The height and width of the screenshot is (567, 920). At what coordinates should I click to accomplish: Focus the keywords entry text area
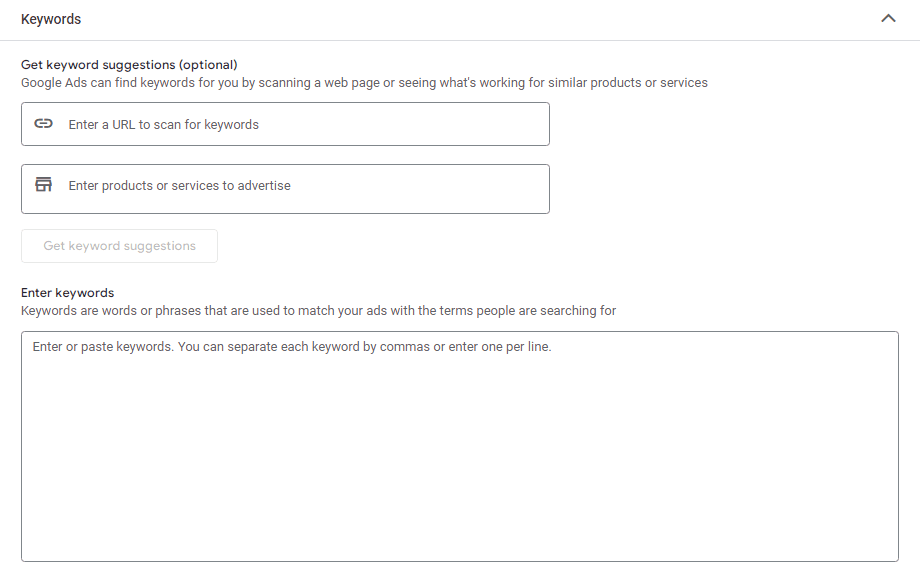(460, 447)
